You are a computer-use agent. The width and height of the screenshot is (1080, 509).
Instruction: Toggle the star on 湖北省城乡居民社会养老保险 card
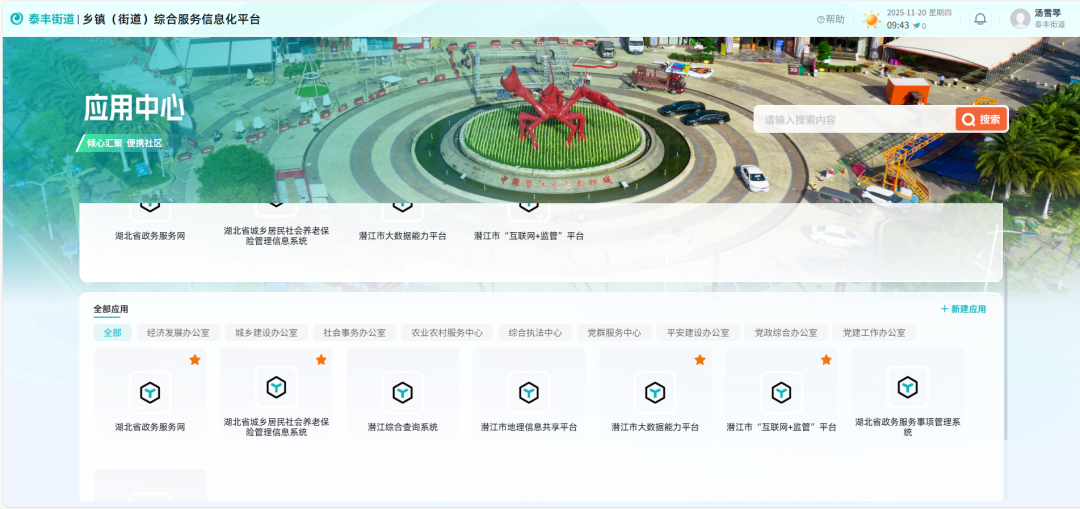click(321, 360)
